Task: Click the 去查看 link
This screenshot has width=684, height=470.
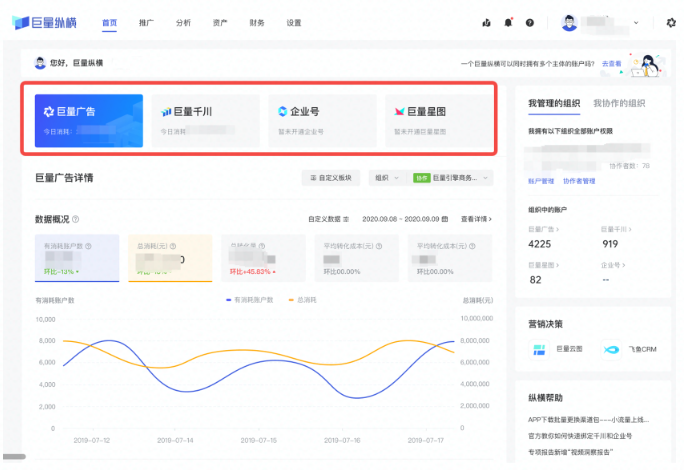Action: (611, 64)
